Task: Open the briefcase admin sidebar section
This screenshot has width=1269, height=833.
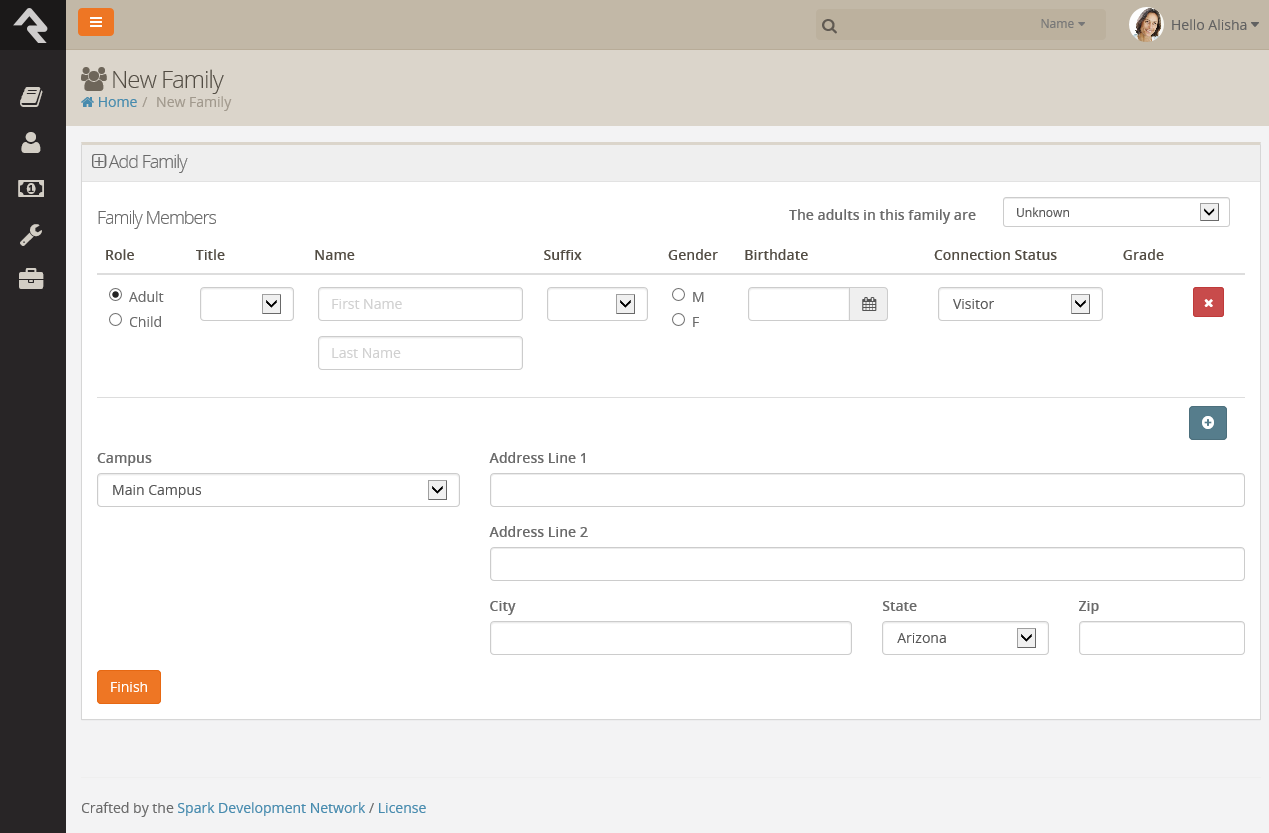Action: coord(31,280)
